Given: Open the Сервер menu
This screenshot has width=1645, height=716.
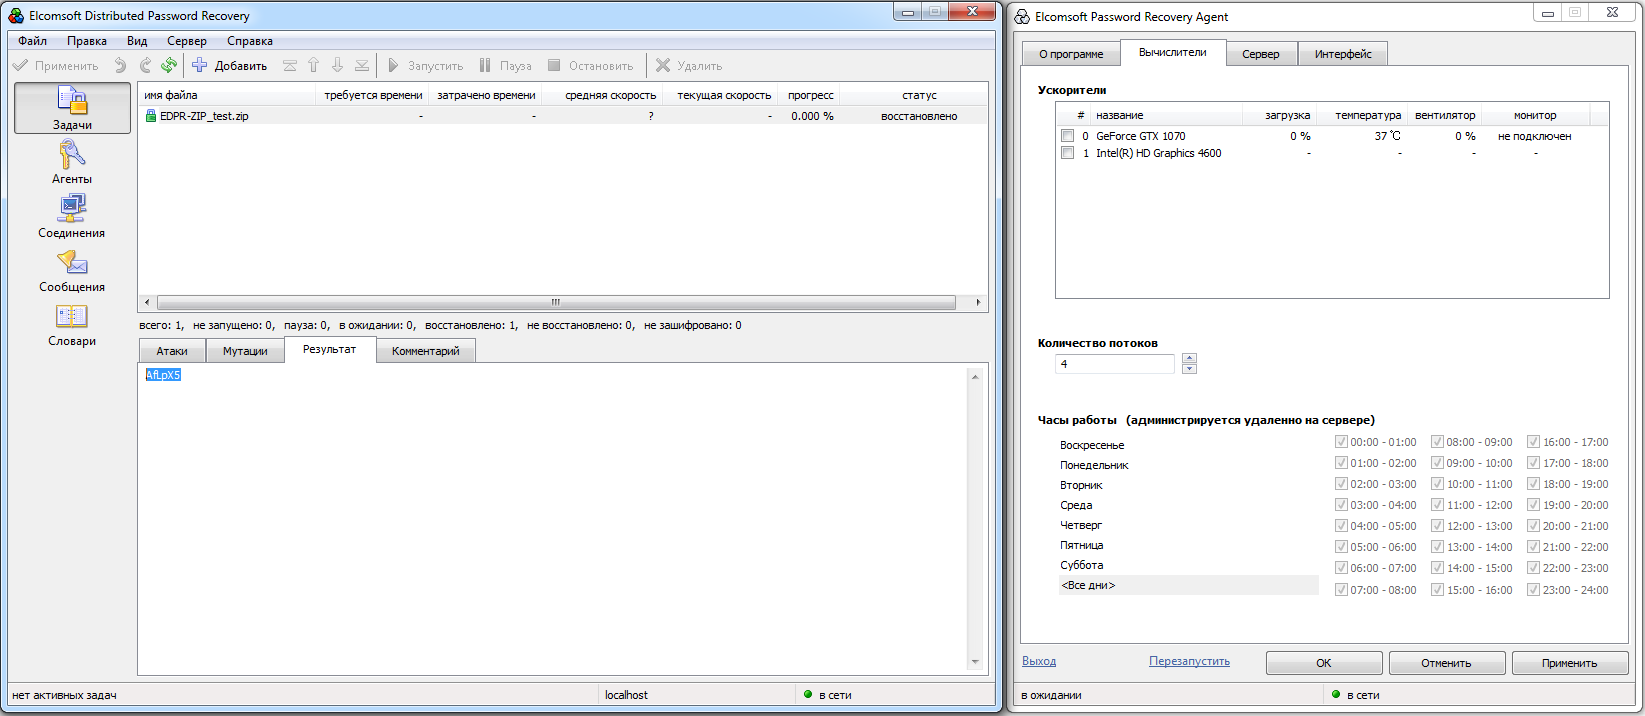Looking at the screenshot, I should (187, 41).
